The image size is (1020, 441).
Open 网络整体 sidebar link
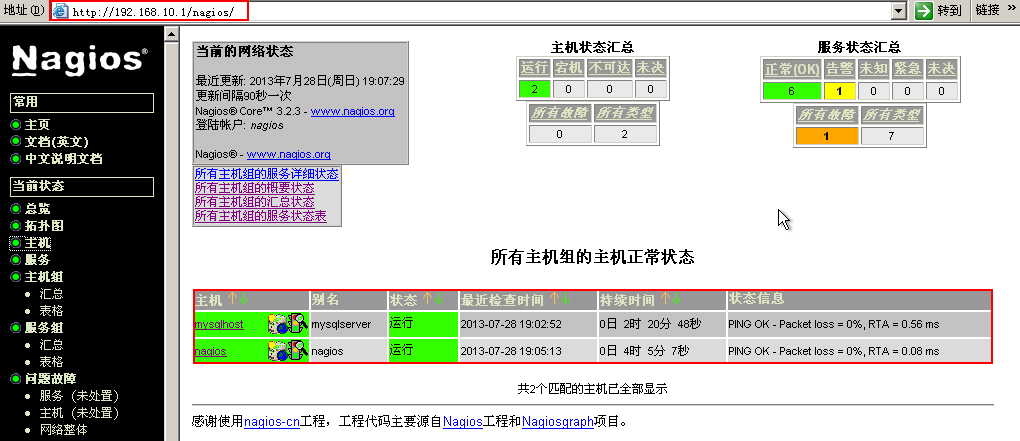[64, 429]
